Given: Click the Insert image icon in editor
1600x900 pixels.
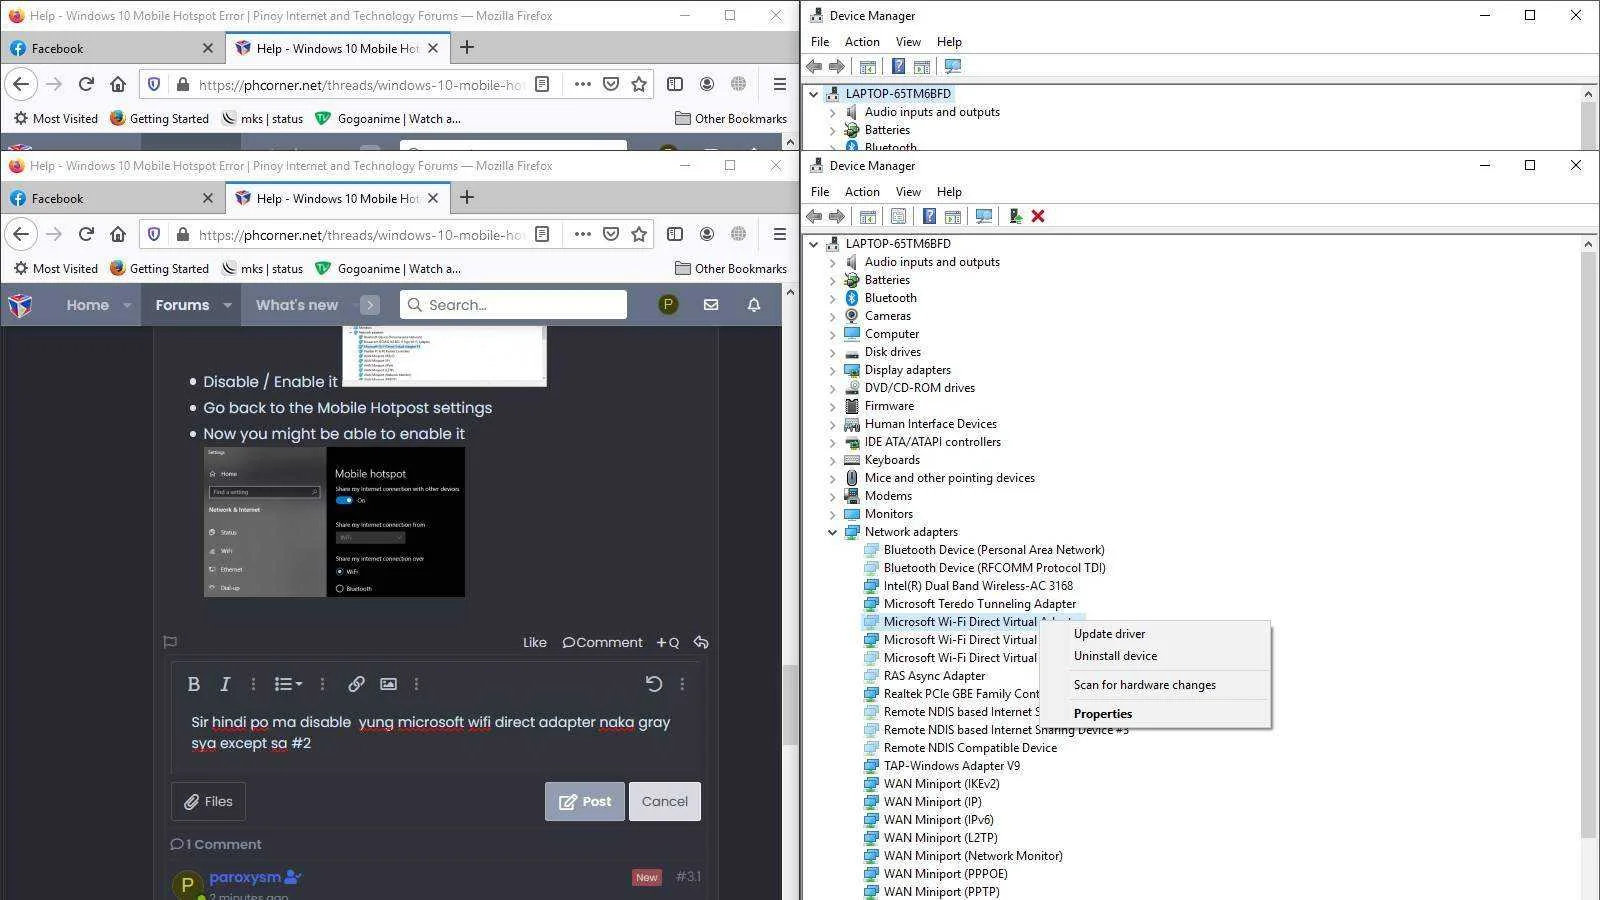Looking at the screenshot, I should pyautogui.click(x=388, y=684).
